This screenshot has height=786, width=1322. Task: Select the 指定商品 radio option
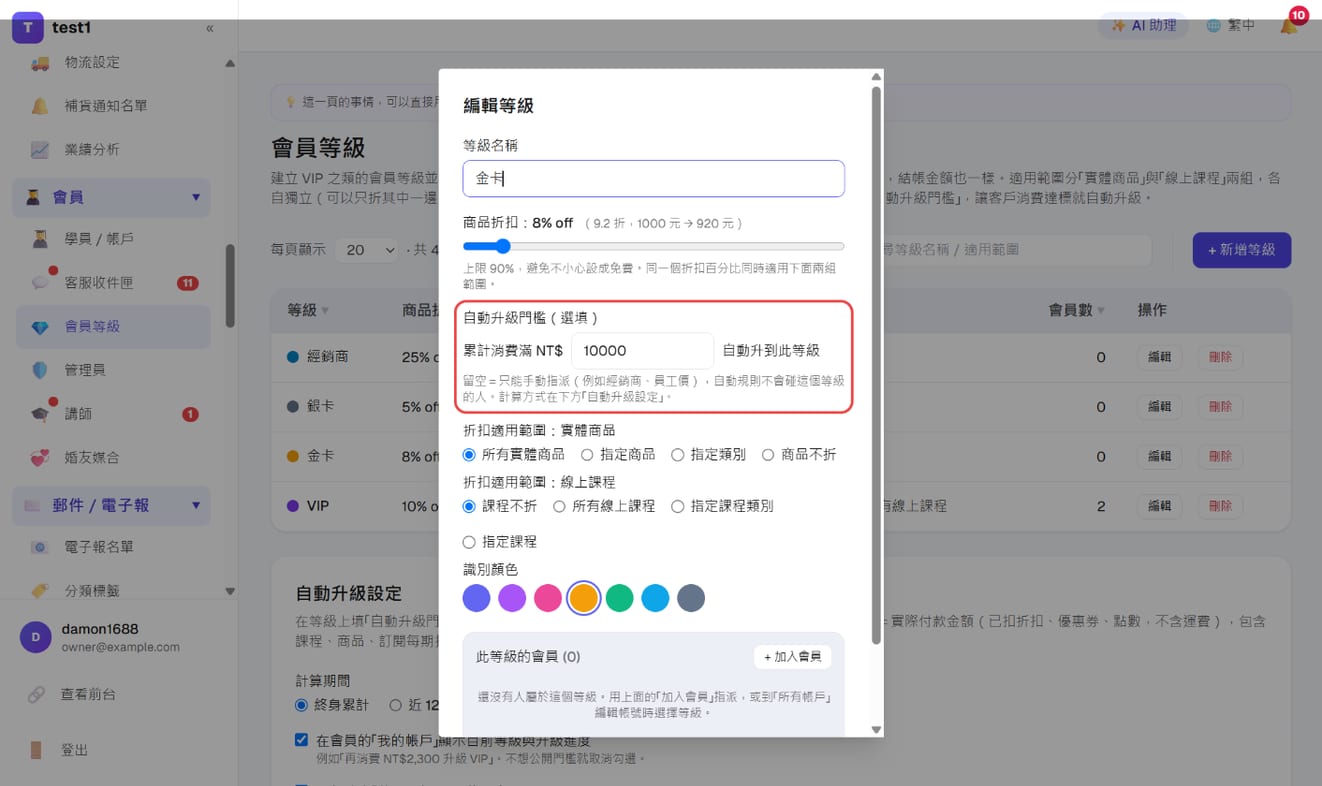point(587,454)
